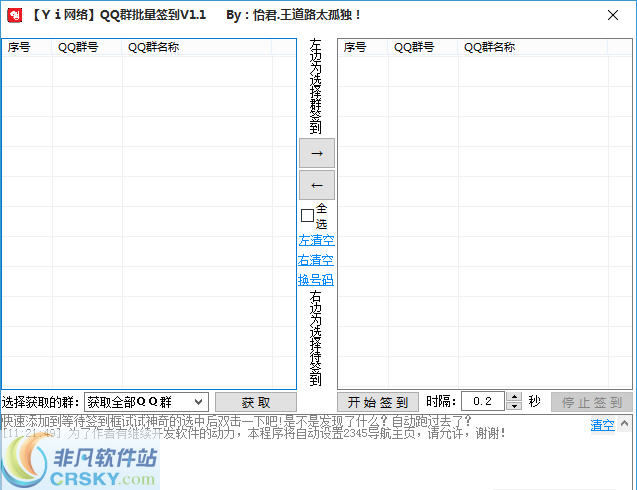
Task: Click the 选择获取的群 label
Action: click(x=40, y=402)
